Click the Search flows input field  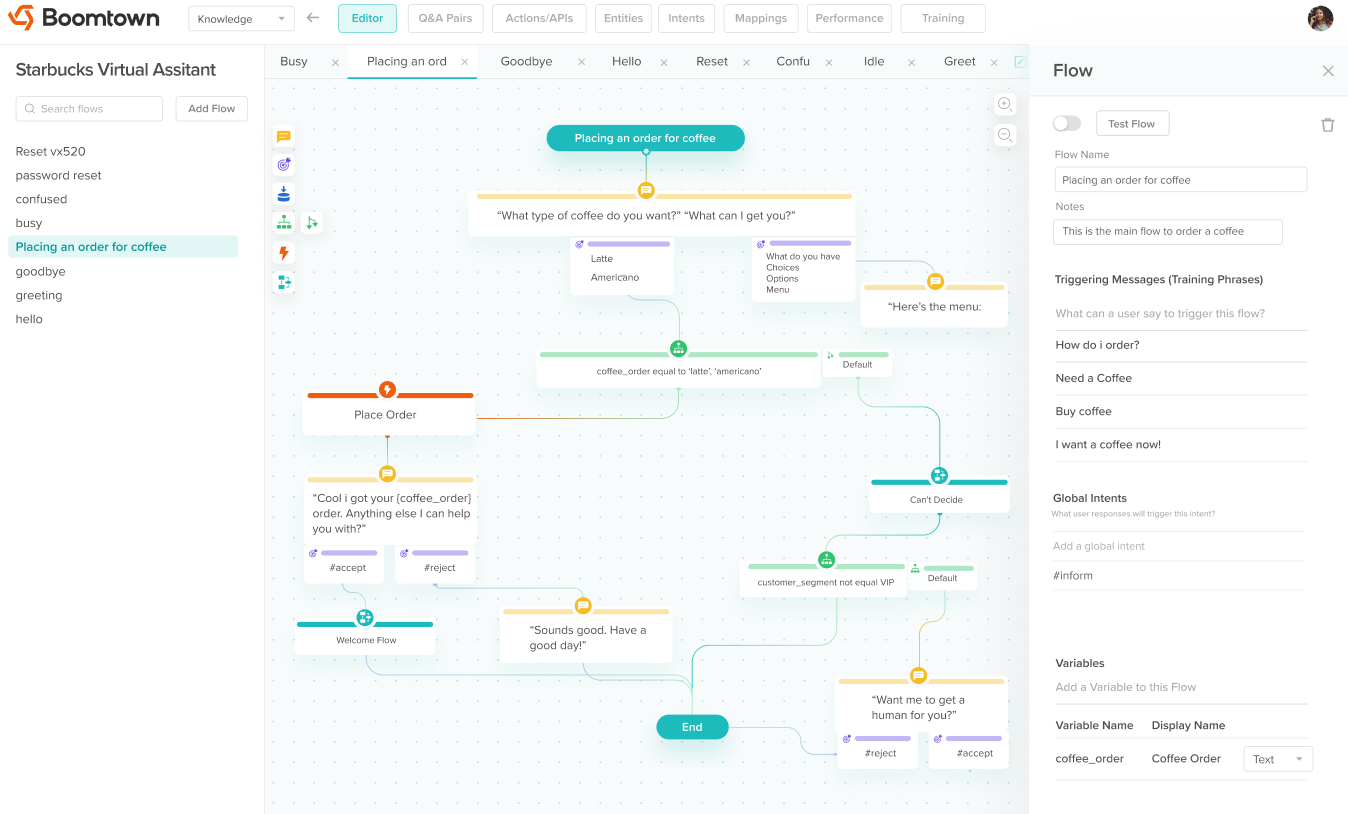pyautogui.click(x=89, y=109)
